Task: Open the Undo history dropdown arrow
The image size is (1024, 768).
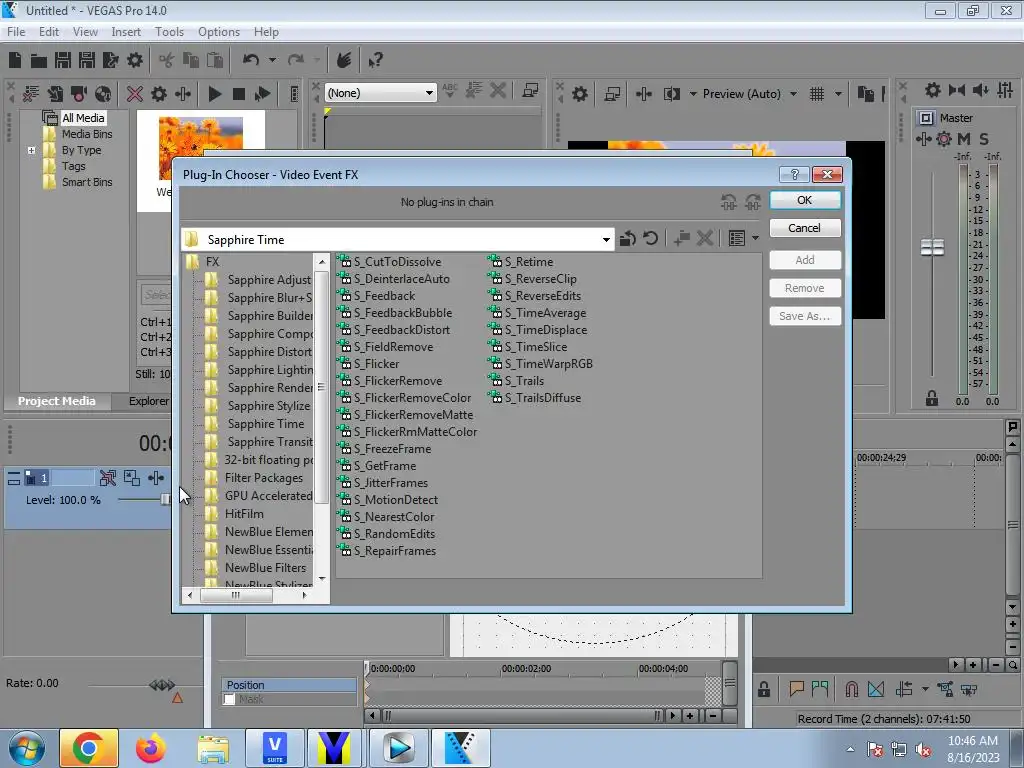Action: click(x=272, y=60)
